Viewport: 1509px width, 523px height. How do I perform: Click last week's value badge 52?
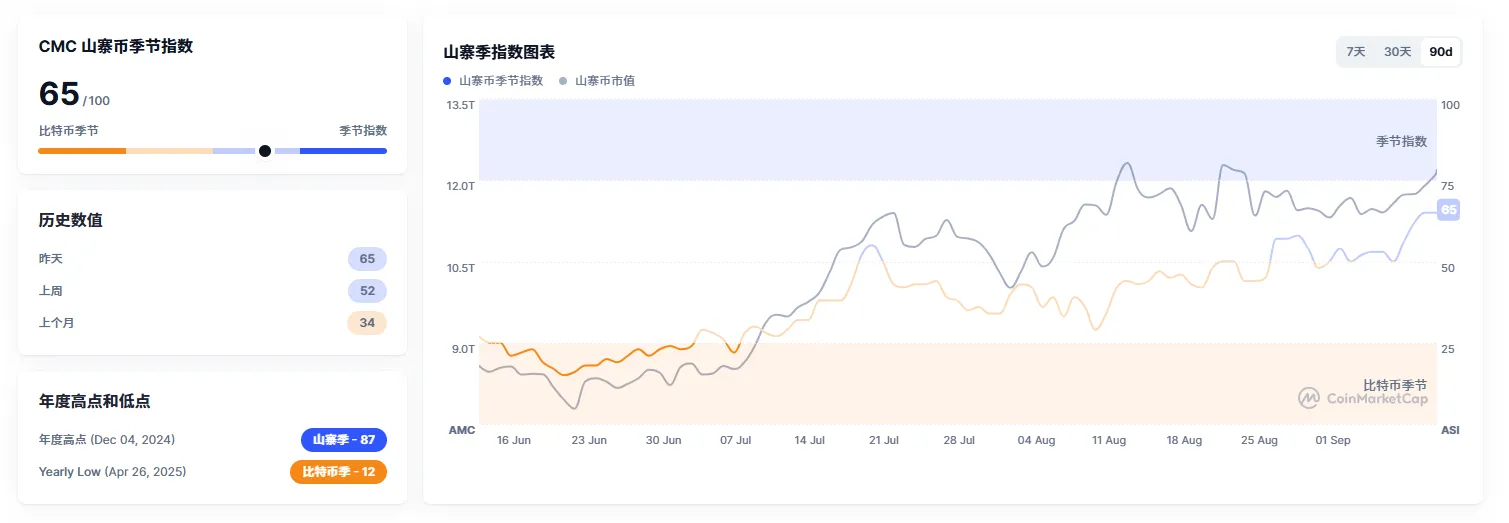[x=367, y=291]
